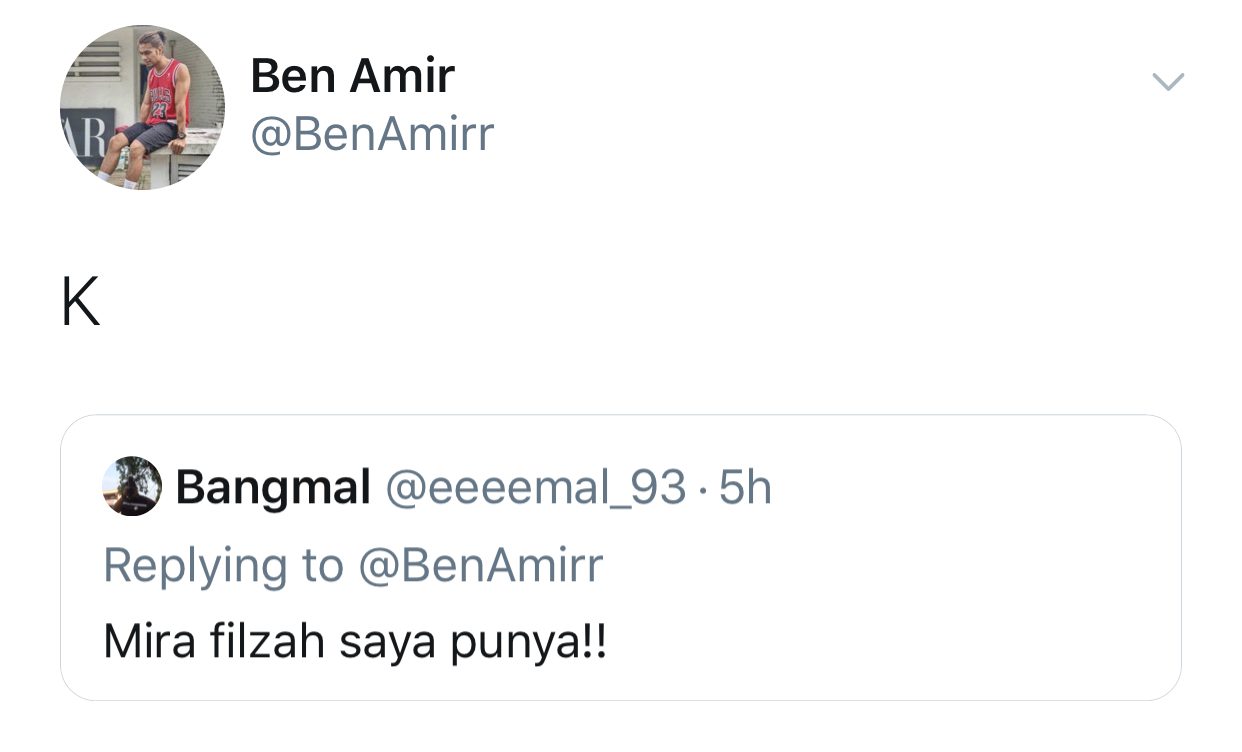This screenshot has height=752, width=1242.
Task: Click the 5h timestamp
Action: click(746, 488)
